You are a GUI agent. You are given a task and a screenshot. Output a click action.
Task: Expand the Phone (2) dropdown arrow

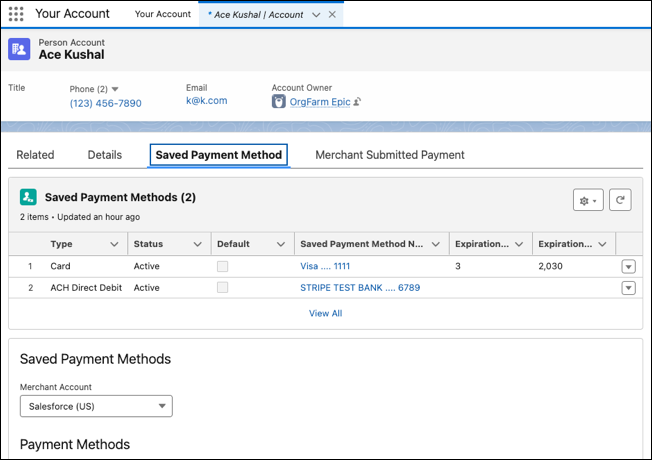pyautogui.click(x=115, y=89)
